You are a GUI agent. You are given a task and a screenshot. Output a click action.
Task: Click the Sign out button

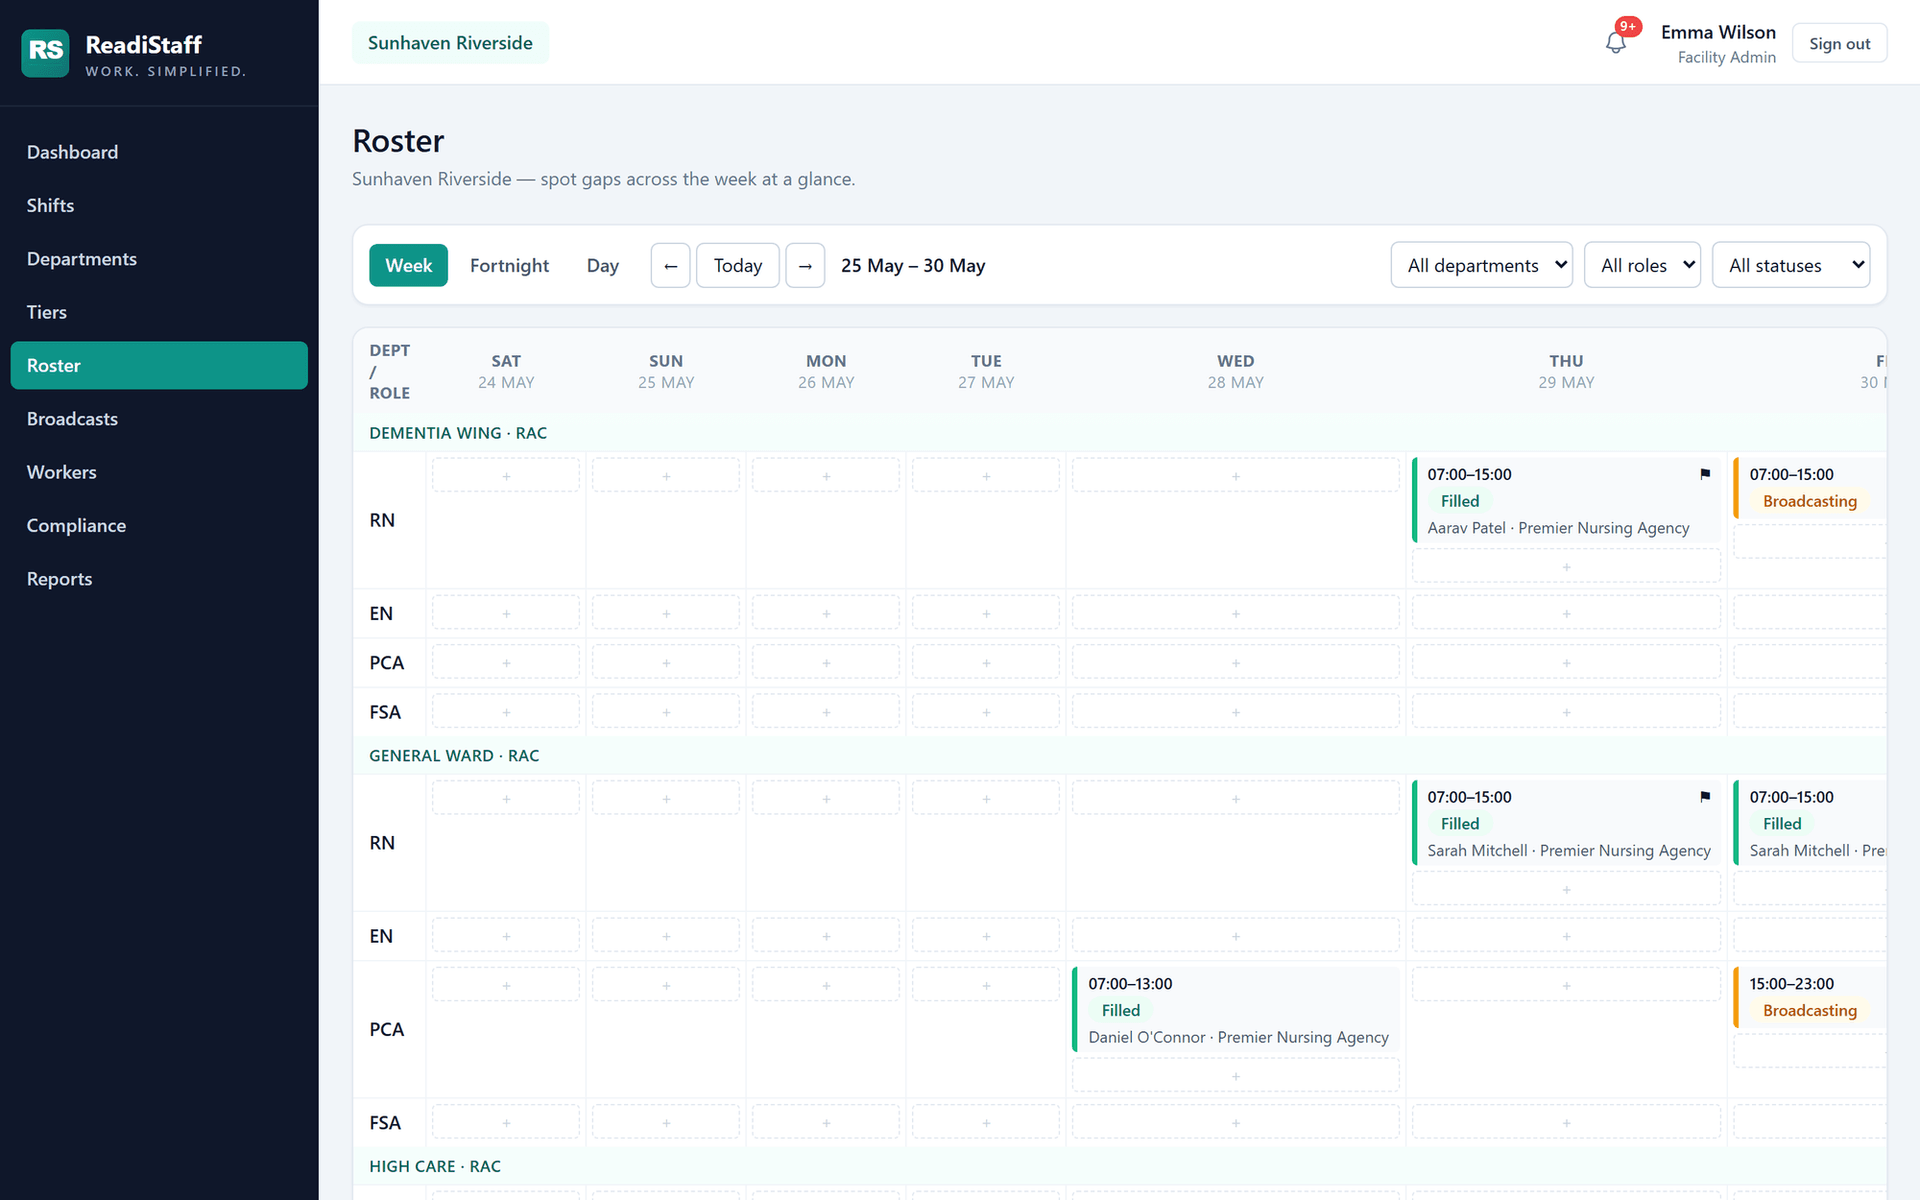tap(1839, 43)
